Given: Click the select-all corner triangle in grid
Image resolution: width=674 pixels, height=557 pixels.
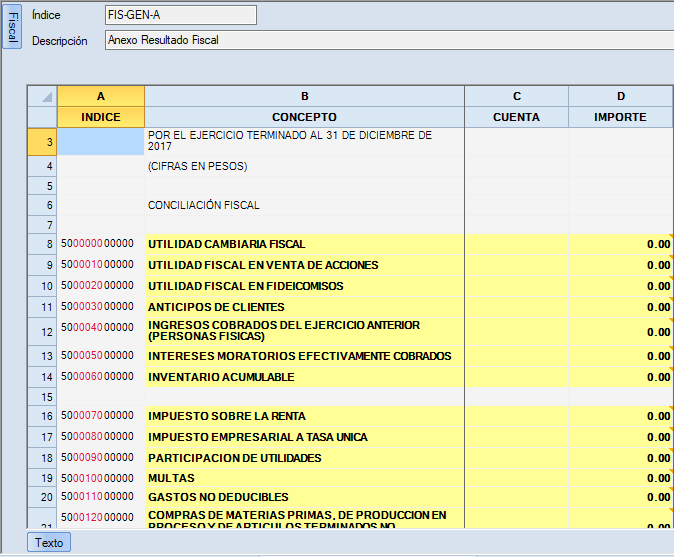Looking at the screenshot, I should [x=46, y=97].
